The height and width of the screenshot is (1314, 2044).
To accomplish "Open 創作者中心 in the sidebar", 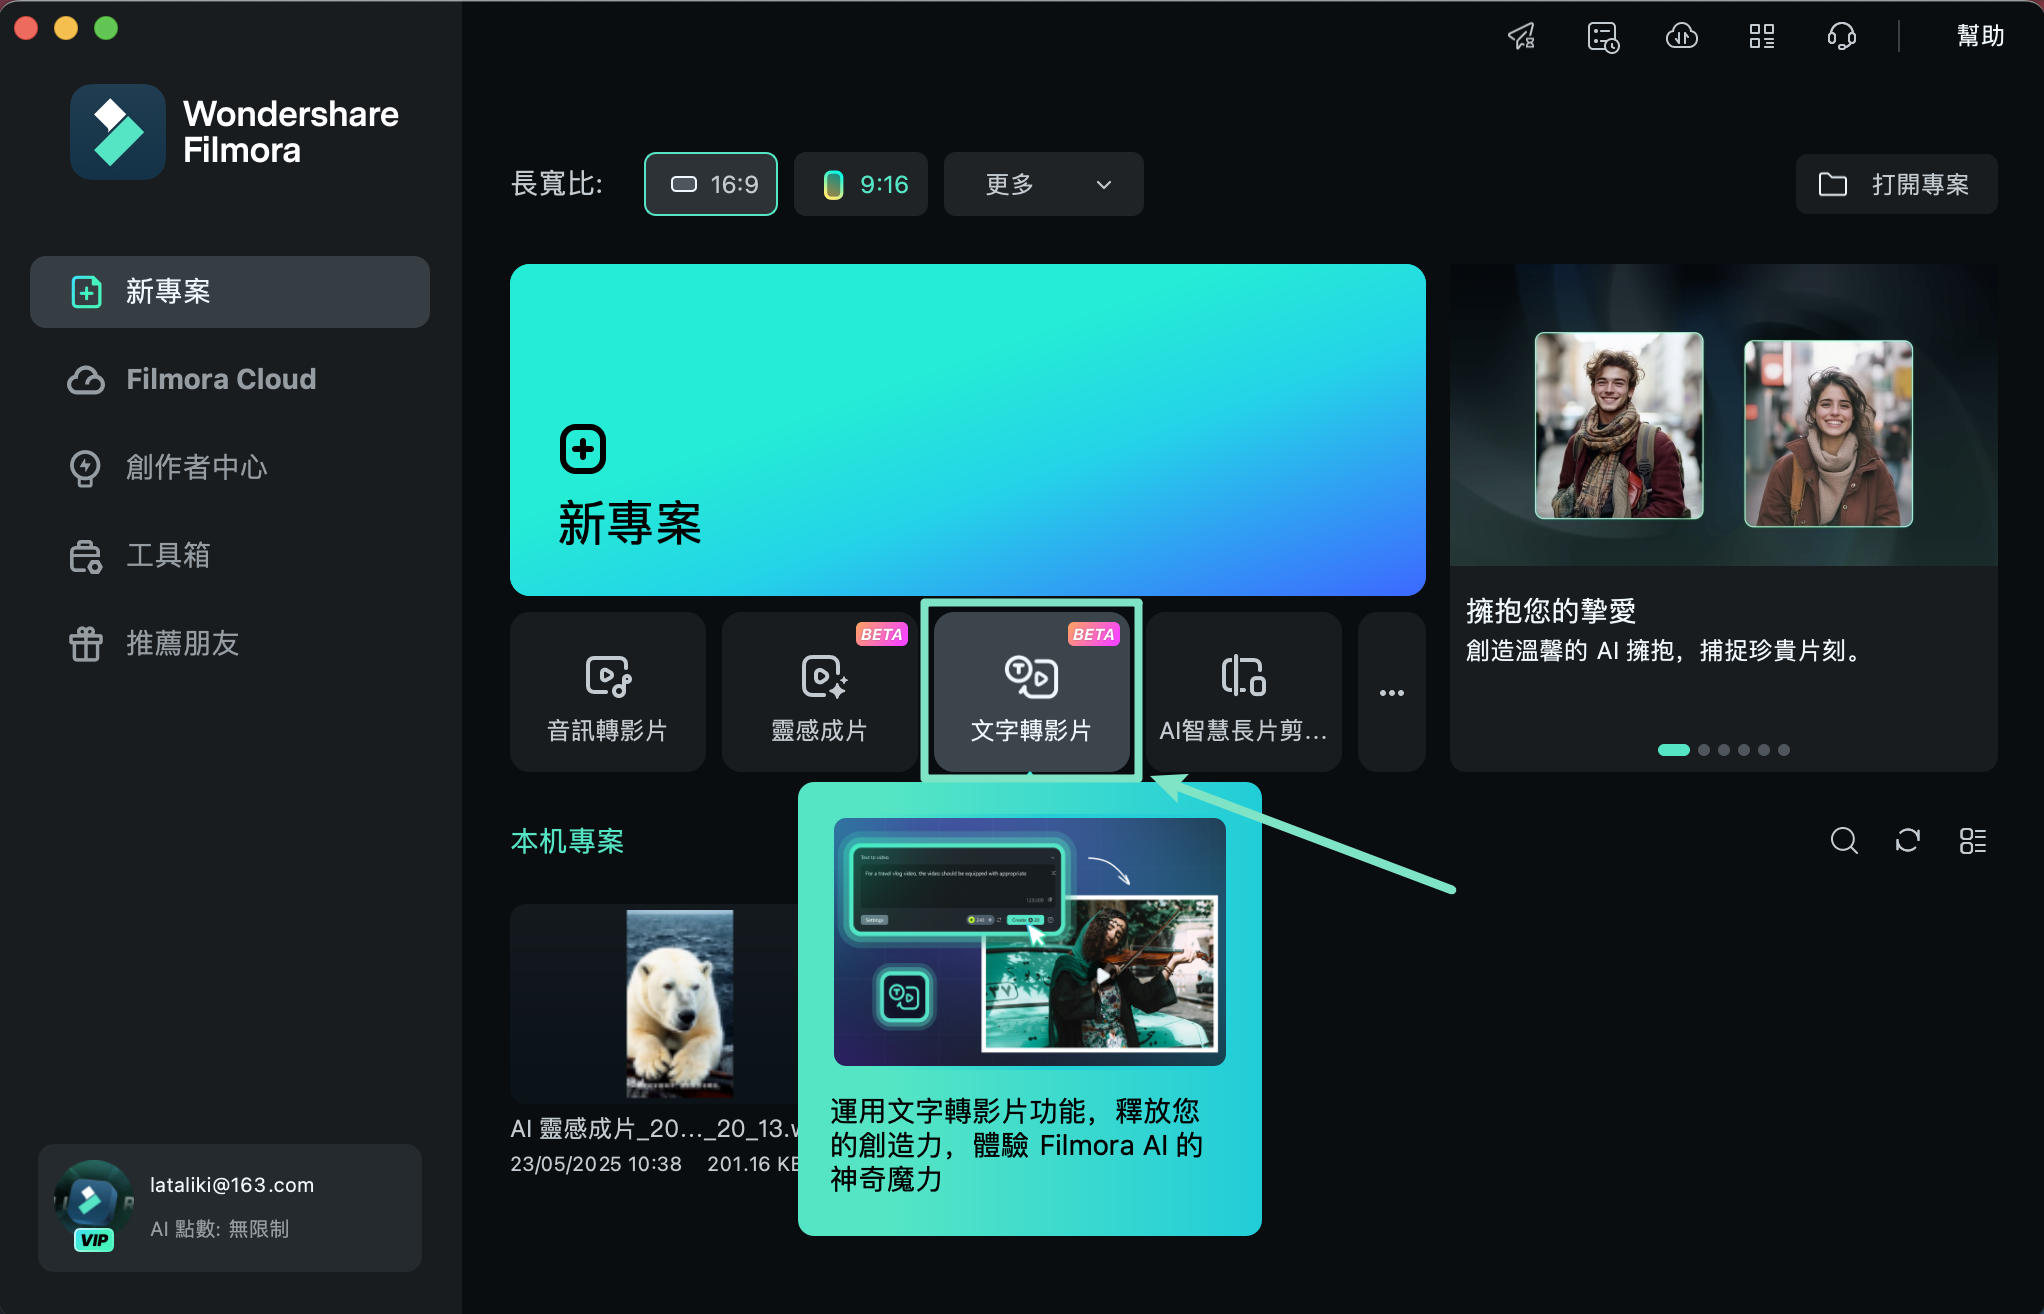I will pyautogui.click(x=230, y=468).
